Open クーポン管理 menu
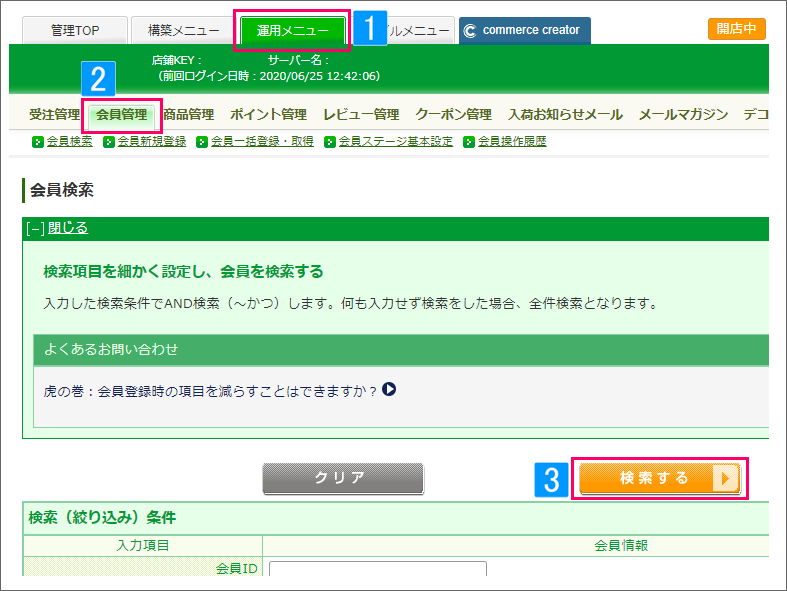 (453, 114)
